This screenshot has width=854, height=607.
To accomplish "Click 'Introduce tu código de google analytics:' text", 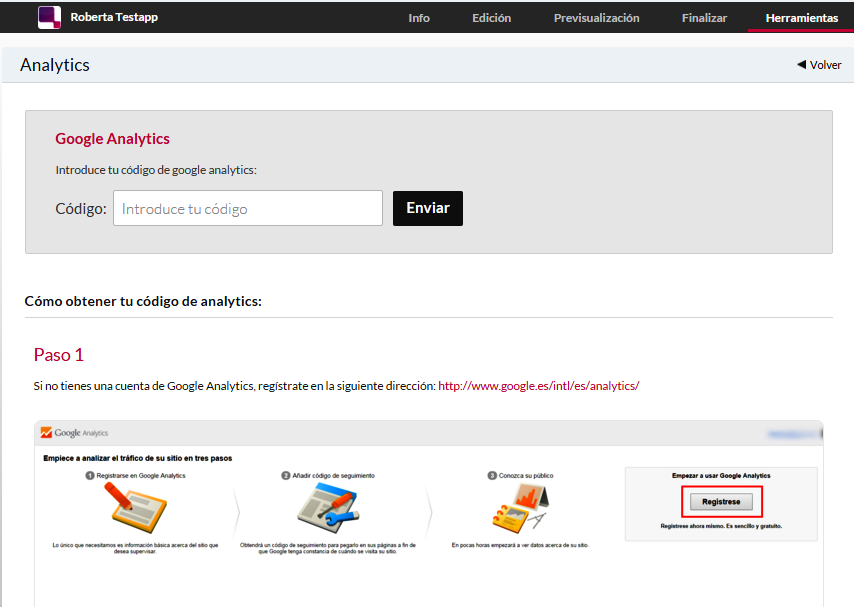I will pyautogui.click(x=156, y=170).
